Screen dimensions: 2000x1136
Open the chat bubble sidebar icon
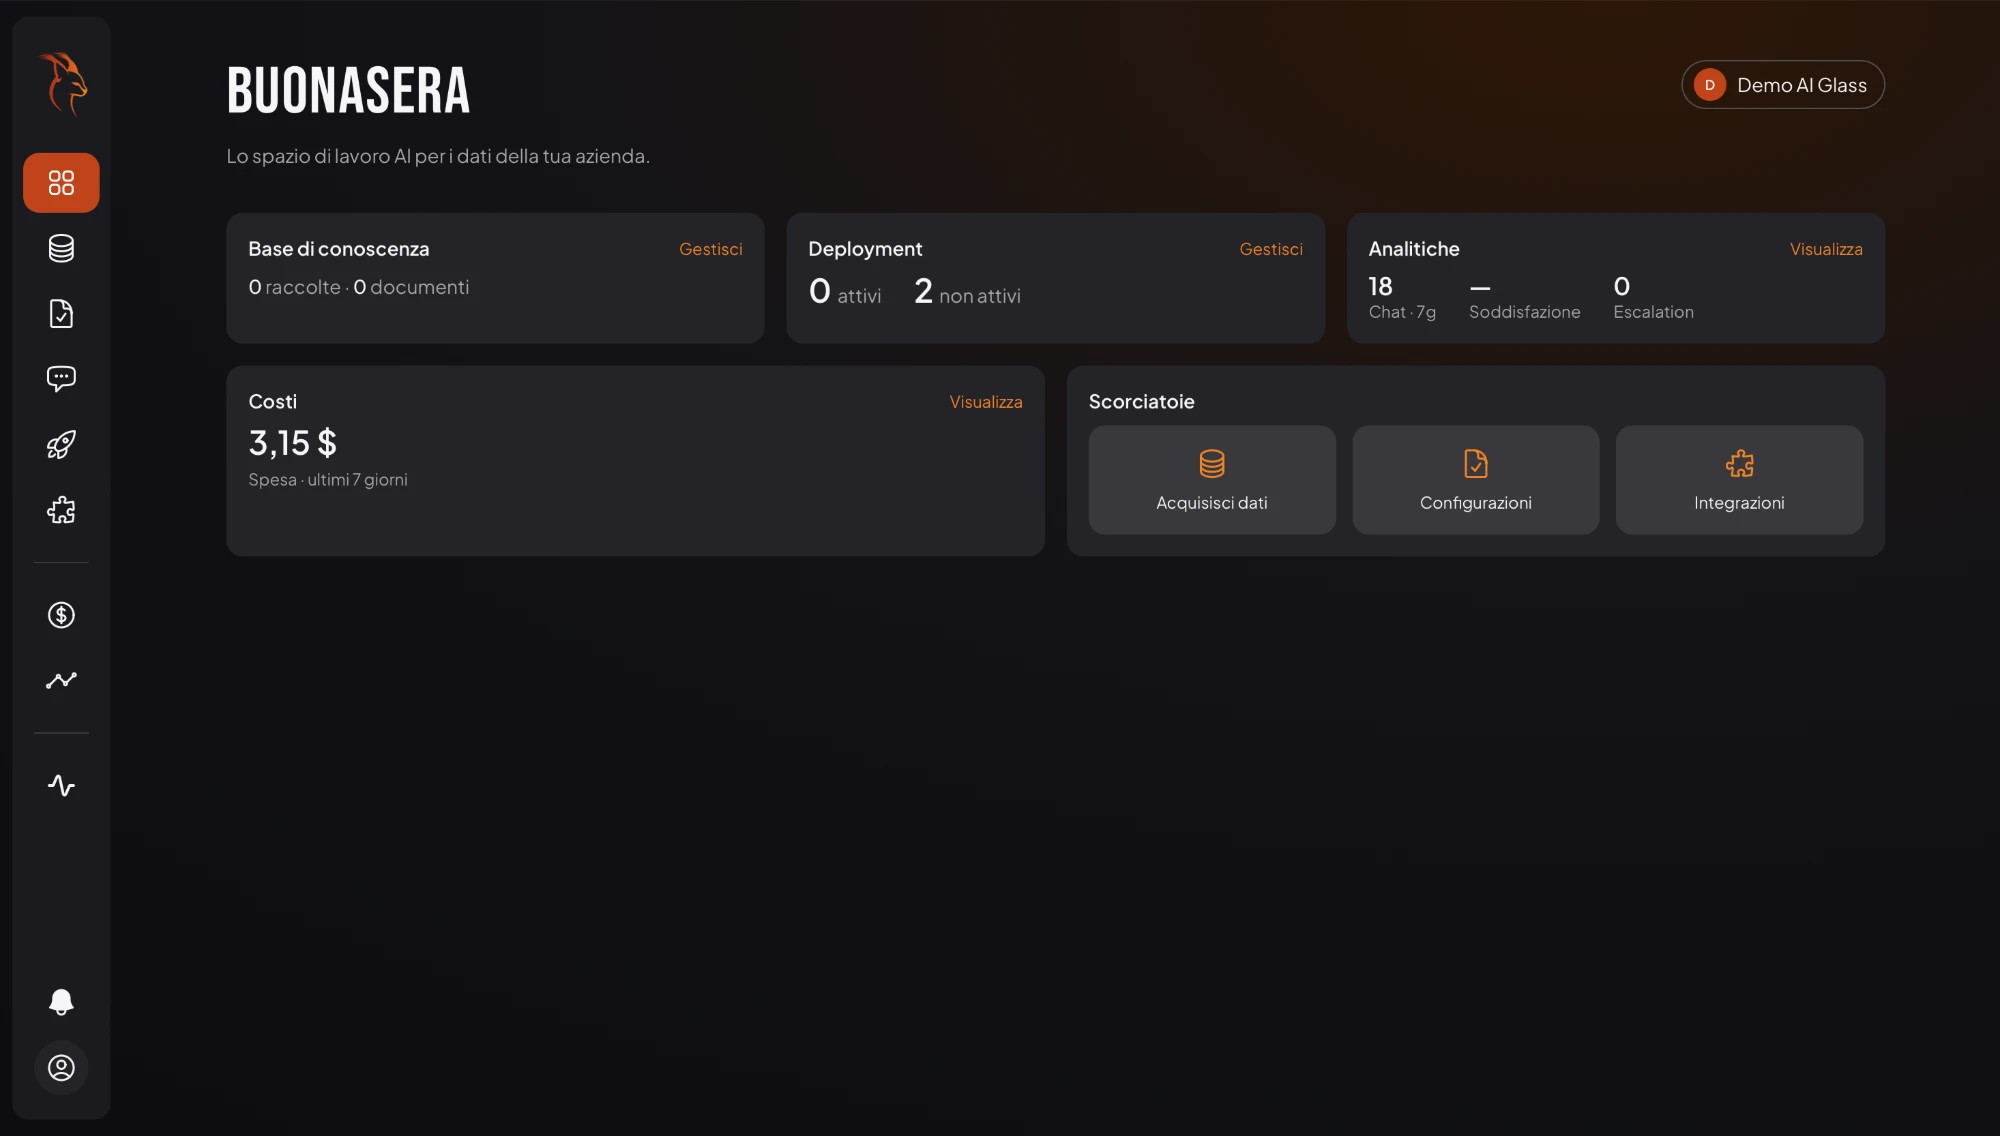pos(61,378)
